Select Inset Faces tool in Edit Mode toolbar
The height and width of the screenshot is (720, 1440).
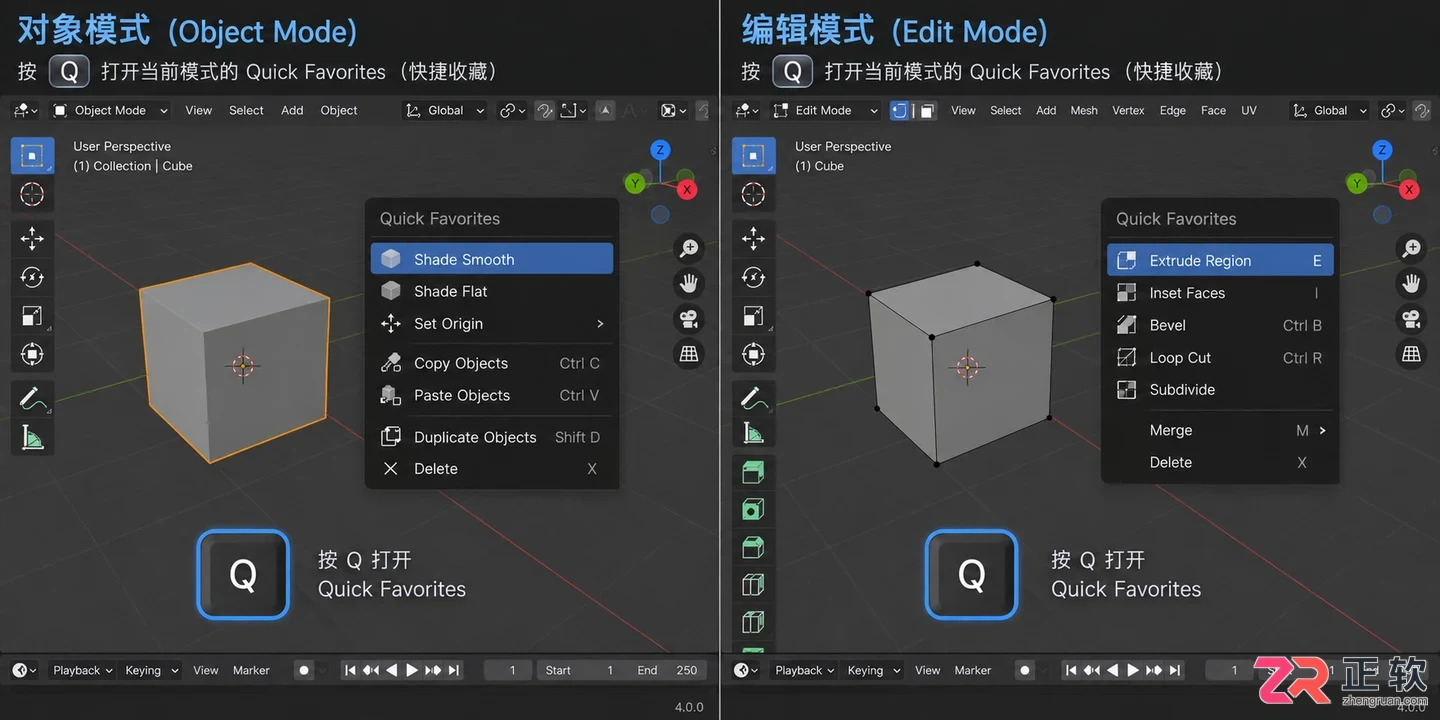point(753,510)
